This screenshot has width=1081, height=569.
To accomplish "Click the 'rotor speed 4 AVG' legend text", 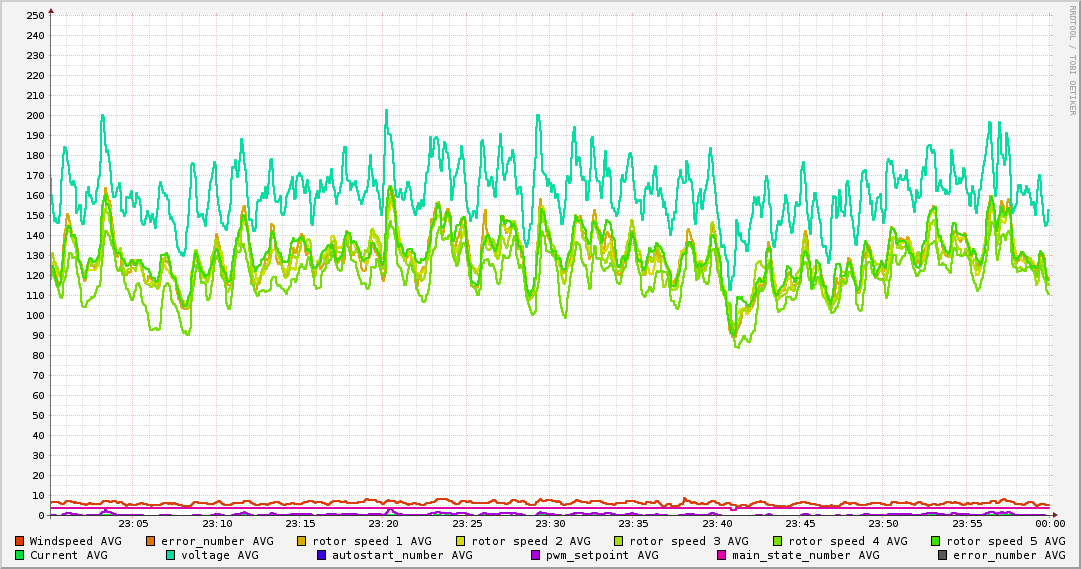I will pos(848,542).
